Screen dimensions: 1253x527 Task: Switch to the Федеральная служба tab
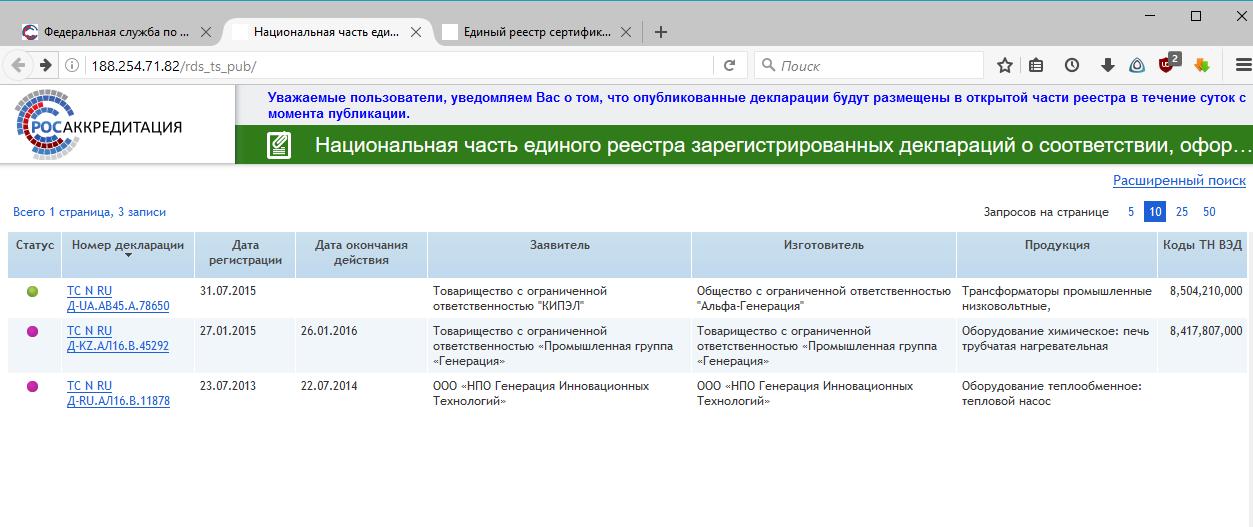pos(116,32)
